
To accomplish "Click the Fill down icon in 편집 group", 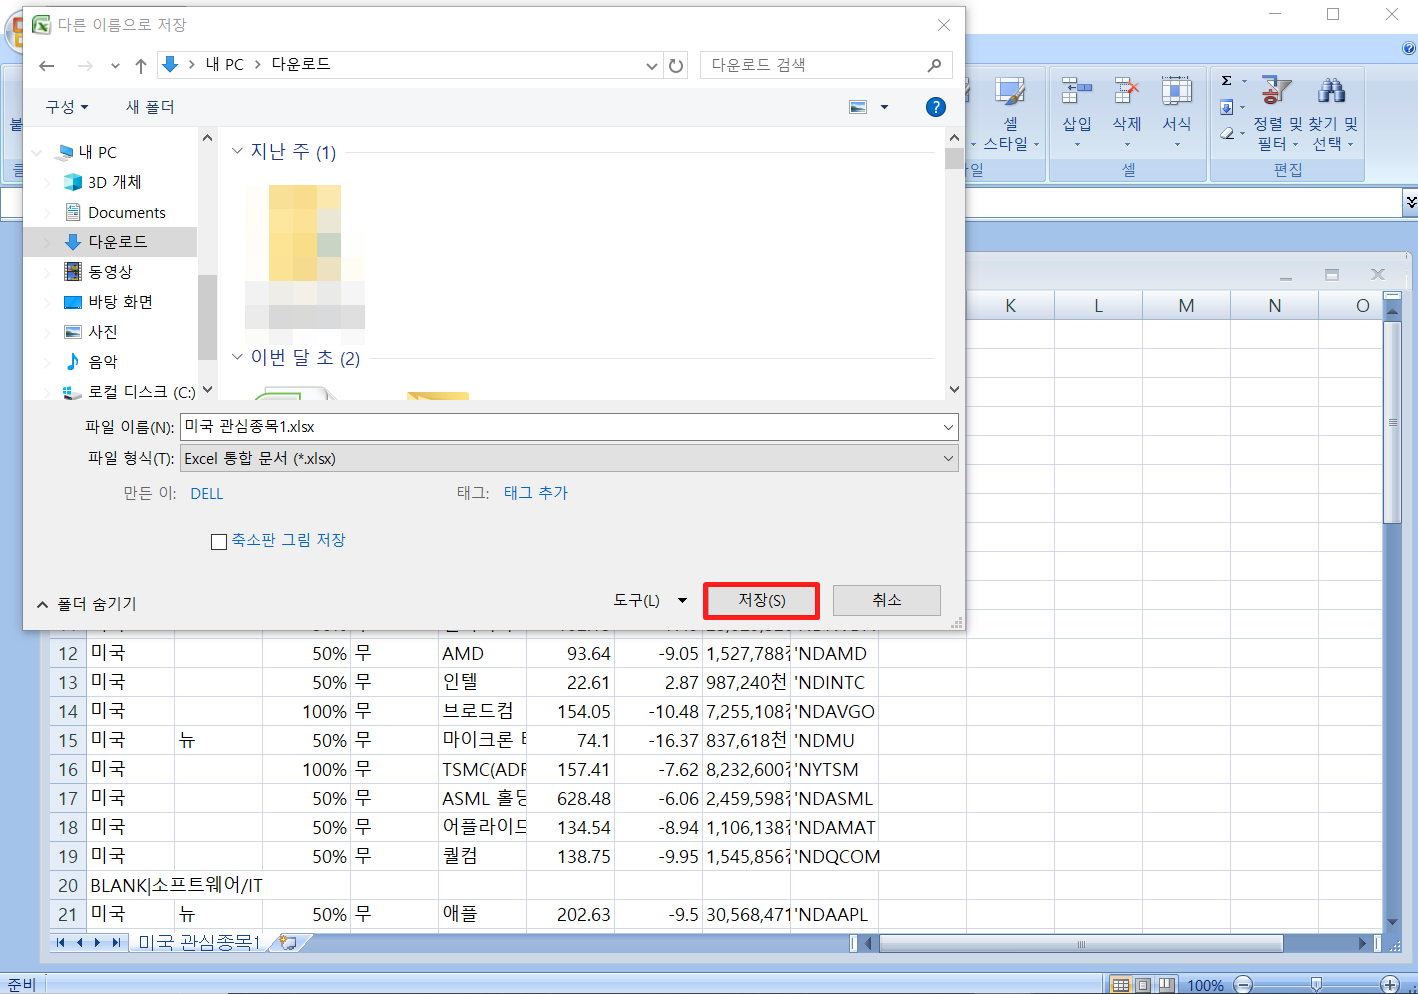I will [1227, 107].
